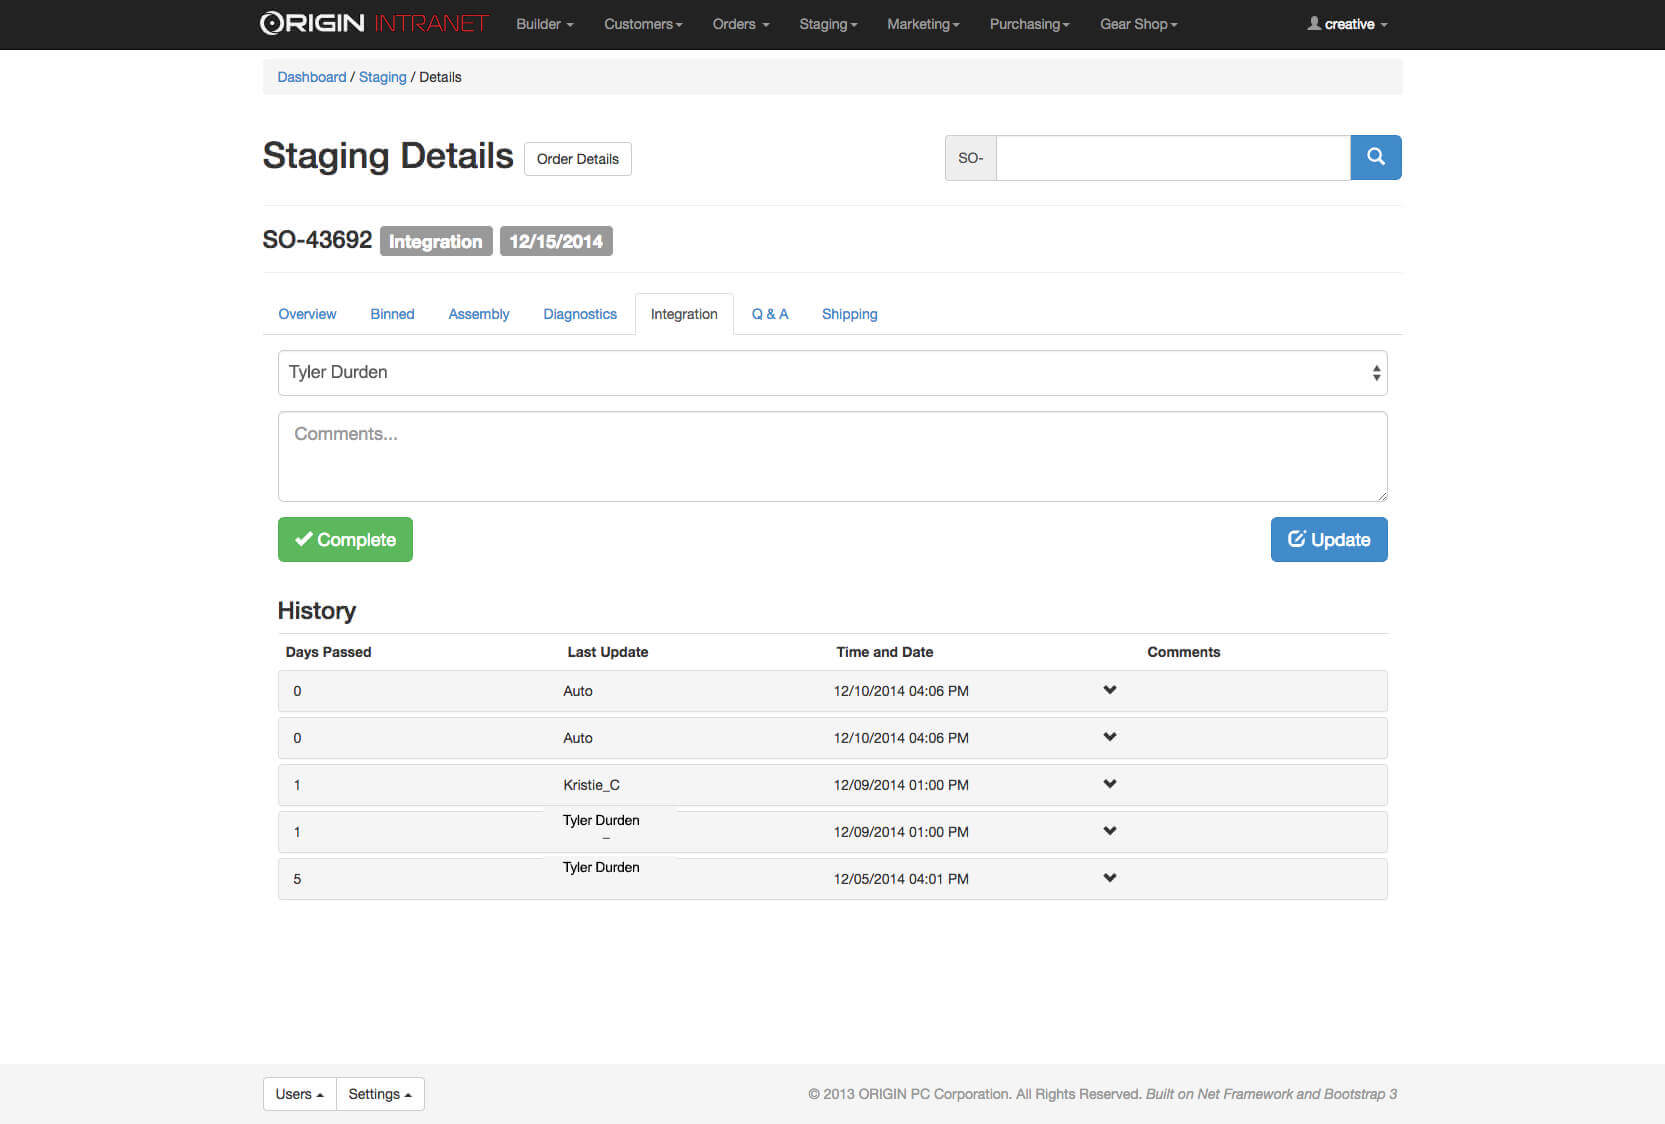
Task: Click the Order Details button
Action: 577,159
